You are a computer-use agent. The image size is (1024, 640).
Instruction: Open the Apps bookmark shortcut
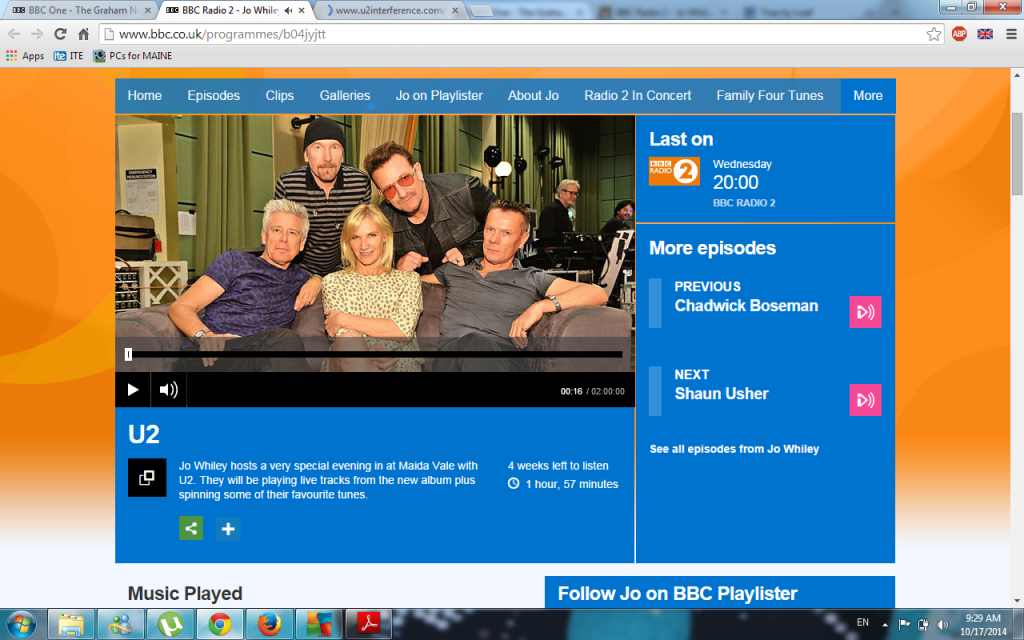25,56
